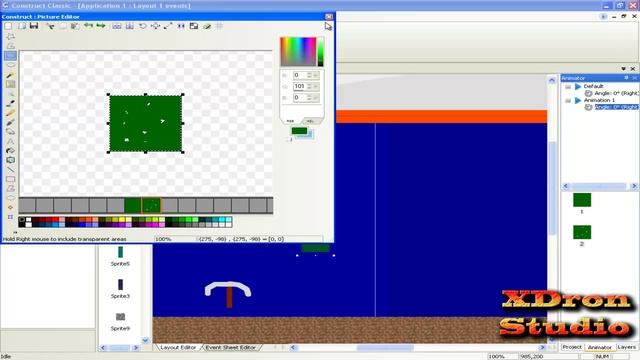Pick the yellow swatch in the palette
640x360 pixels.
(x=122, y=220)
